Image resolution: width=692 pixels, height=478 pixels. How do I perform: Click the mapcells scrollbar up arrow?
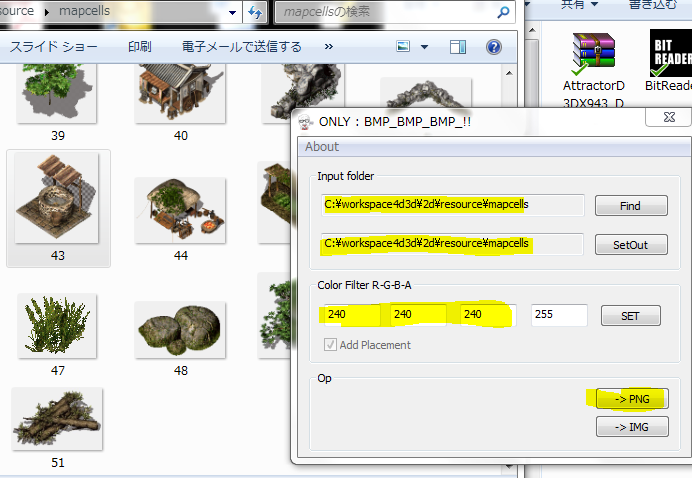point(509,73)
